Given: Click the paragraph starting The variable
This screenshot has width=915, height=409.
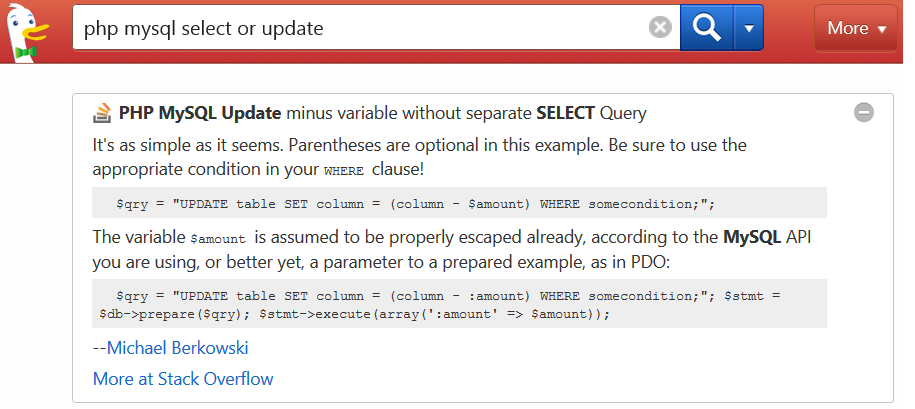Looking at the screenshot, I should point(452,250).
